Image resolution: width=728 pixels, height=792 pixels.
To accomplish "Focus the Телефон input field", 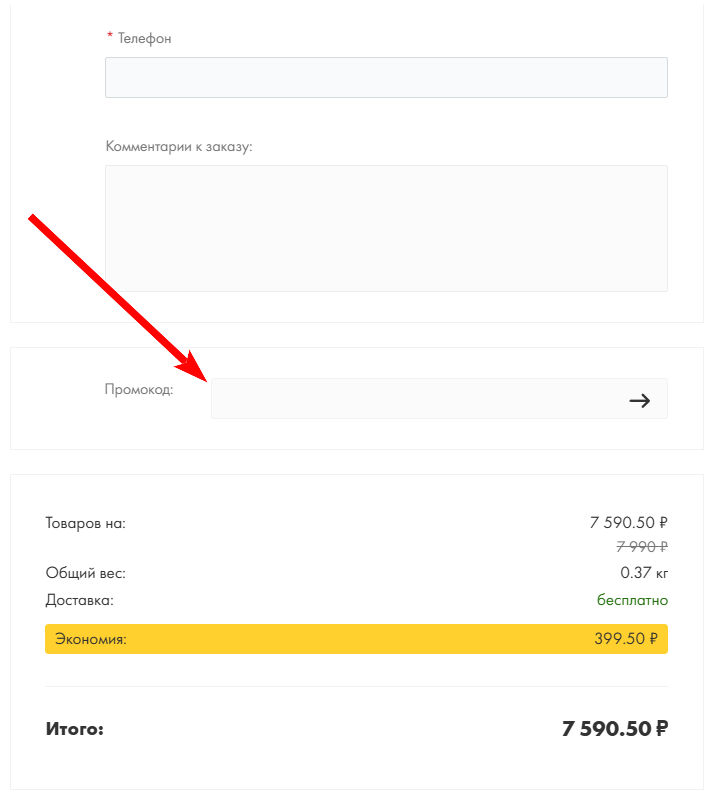I will click(x=386, y=78).
